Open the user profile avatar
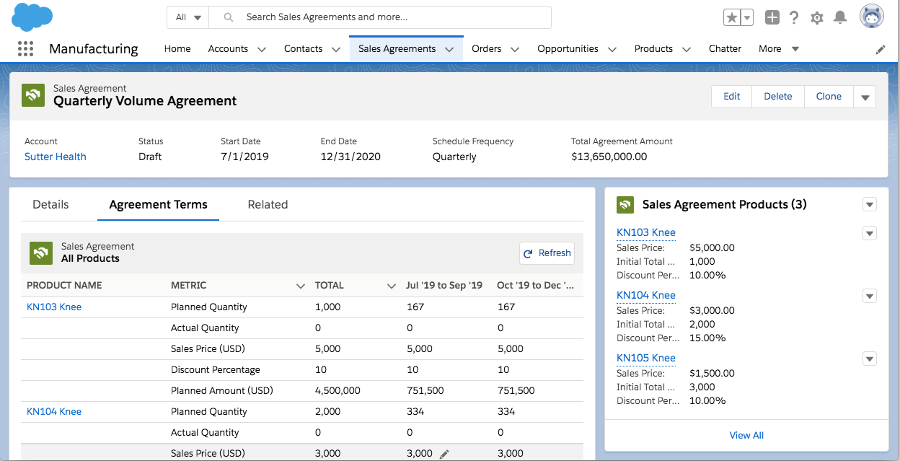The width and height of the screenshot is (900, 461). point(871,16)
